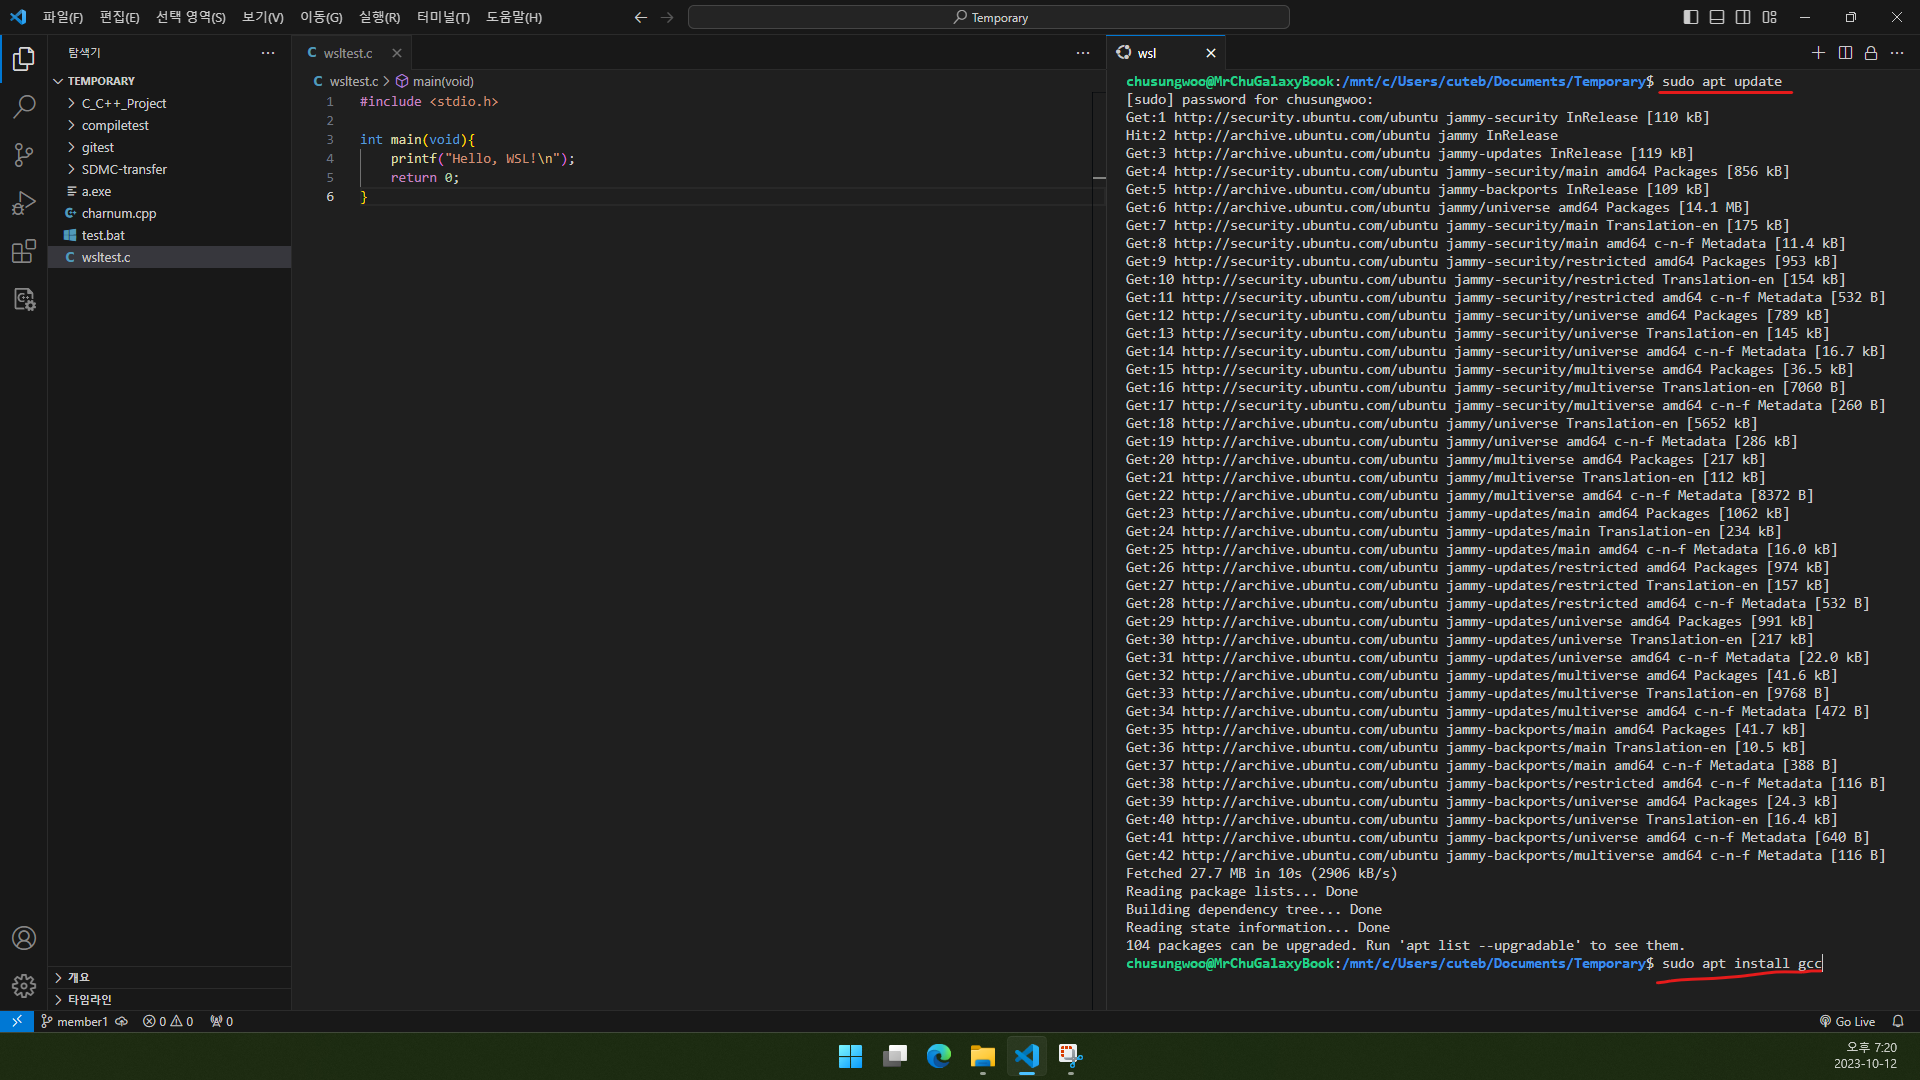
Task: Expand the 개요 outline section
Action: [x=170, y=977]
